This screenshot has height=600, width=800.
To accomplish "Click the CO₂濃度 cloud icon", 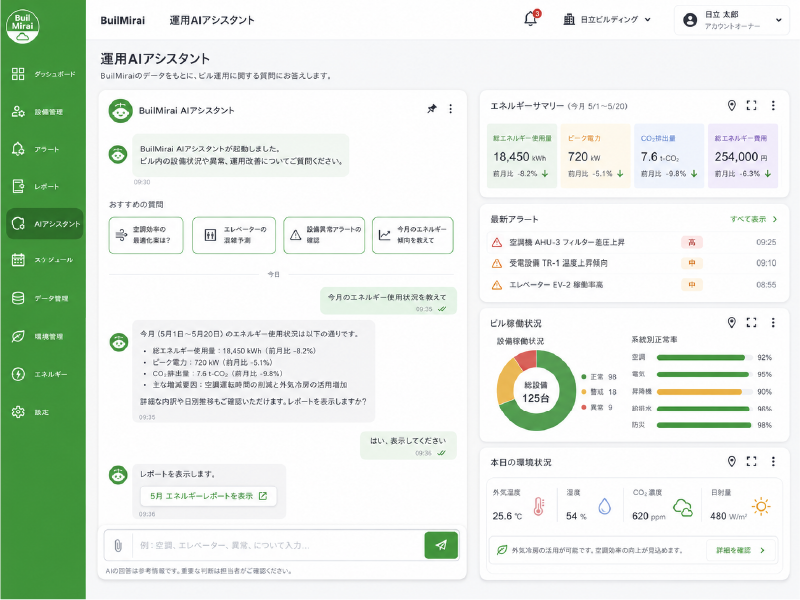I will (683, 508).
